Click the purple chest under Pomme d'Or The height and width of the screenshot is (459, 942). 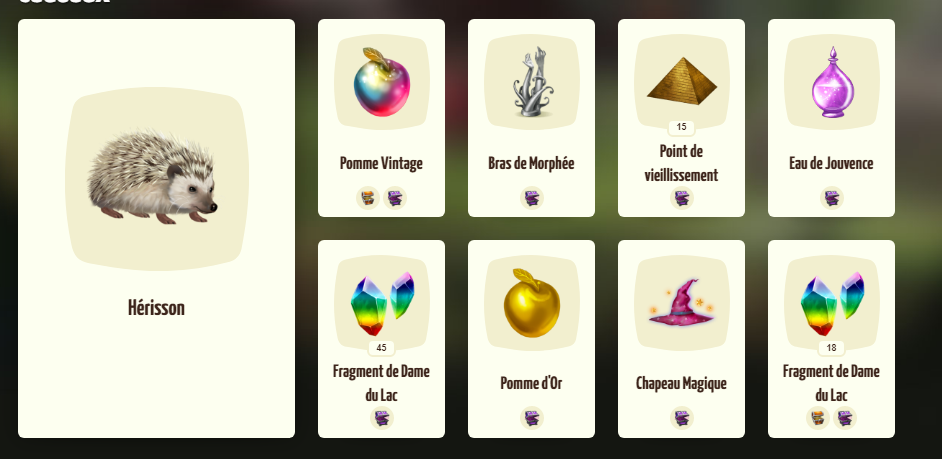[x=532, y=418]
